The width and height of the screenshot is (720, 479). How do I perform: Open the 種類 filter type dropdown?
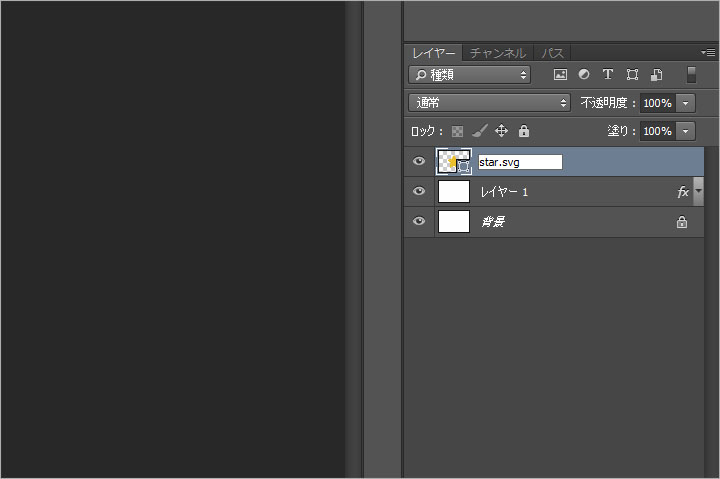469,74
